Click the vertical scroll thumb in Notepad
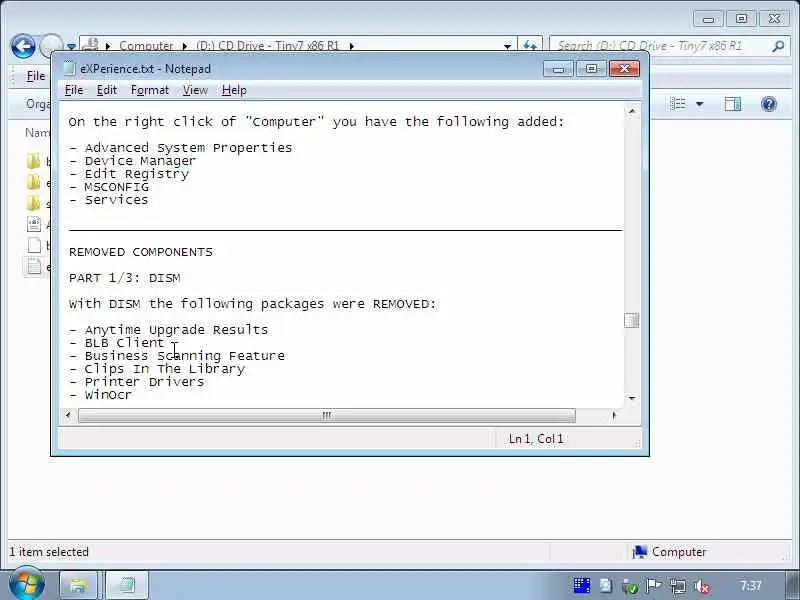The image size is (800, 600). coord(632,320)
